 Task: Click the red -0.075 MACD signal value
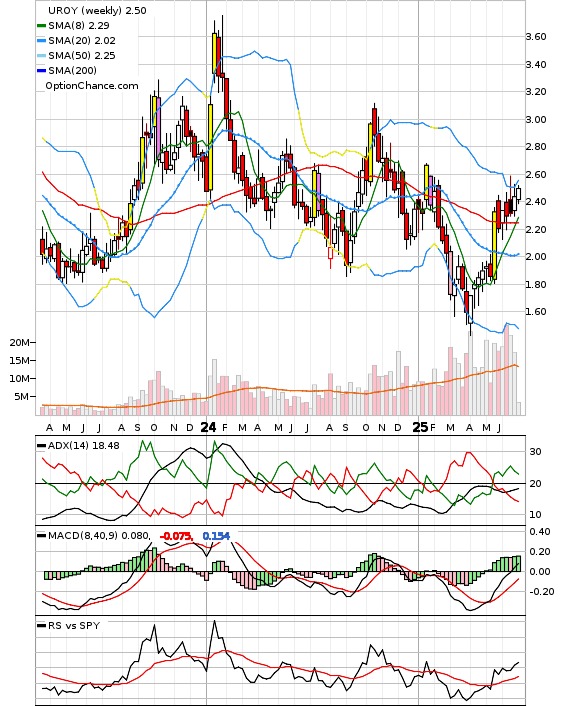point(177,536)
